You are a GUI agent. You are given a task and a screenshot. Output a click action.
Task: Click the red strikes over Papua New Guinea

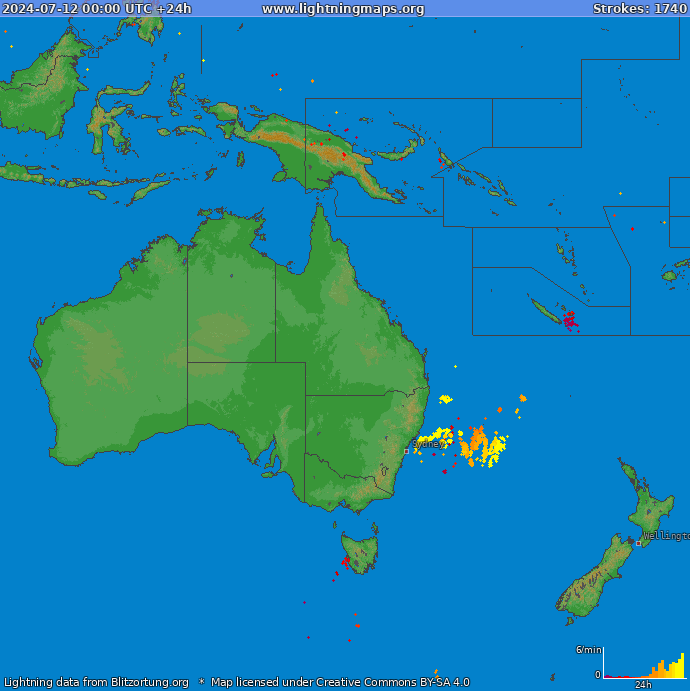point(343,154)
